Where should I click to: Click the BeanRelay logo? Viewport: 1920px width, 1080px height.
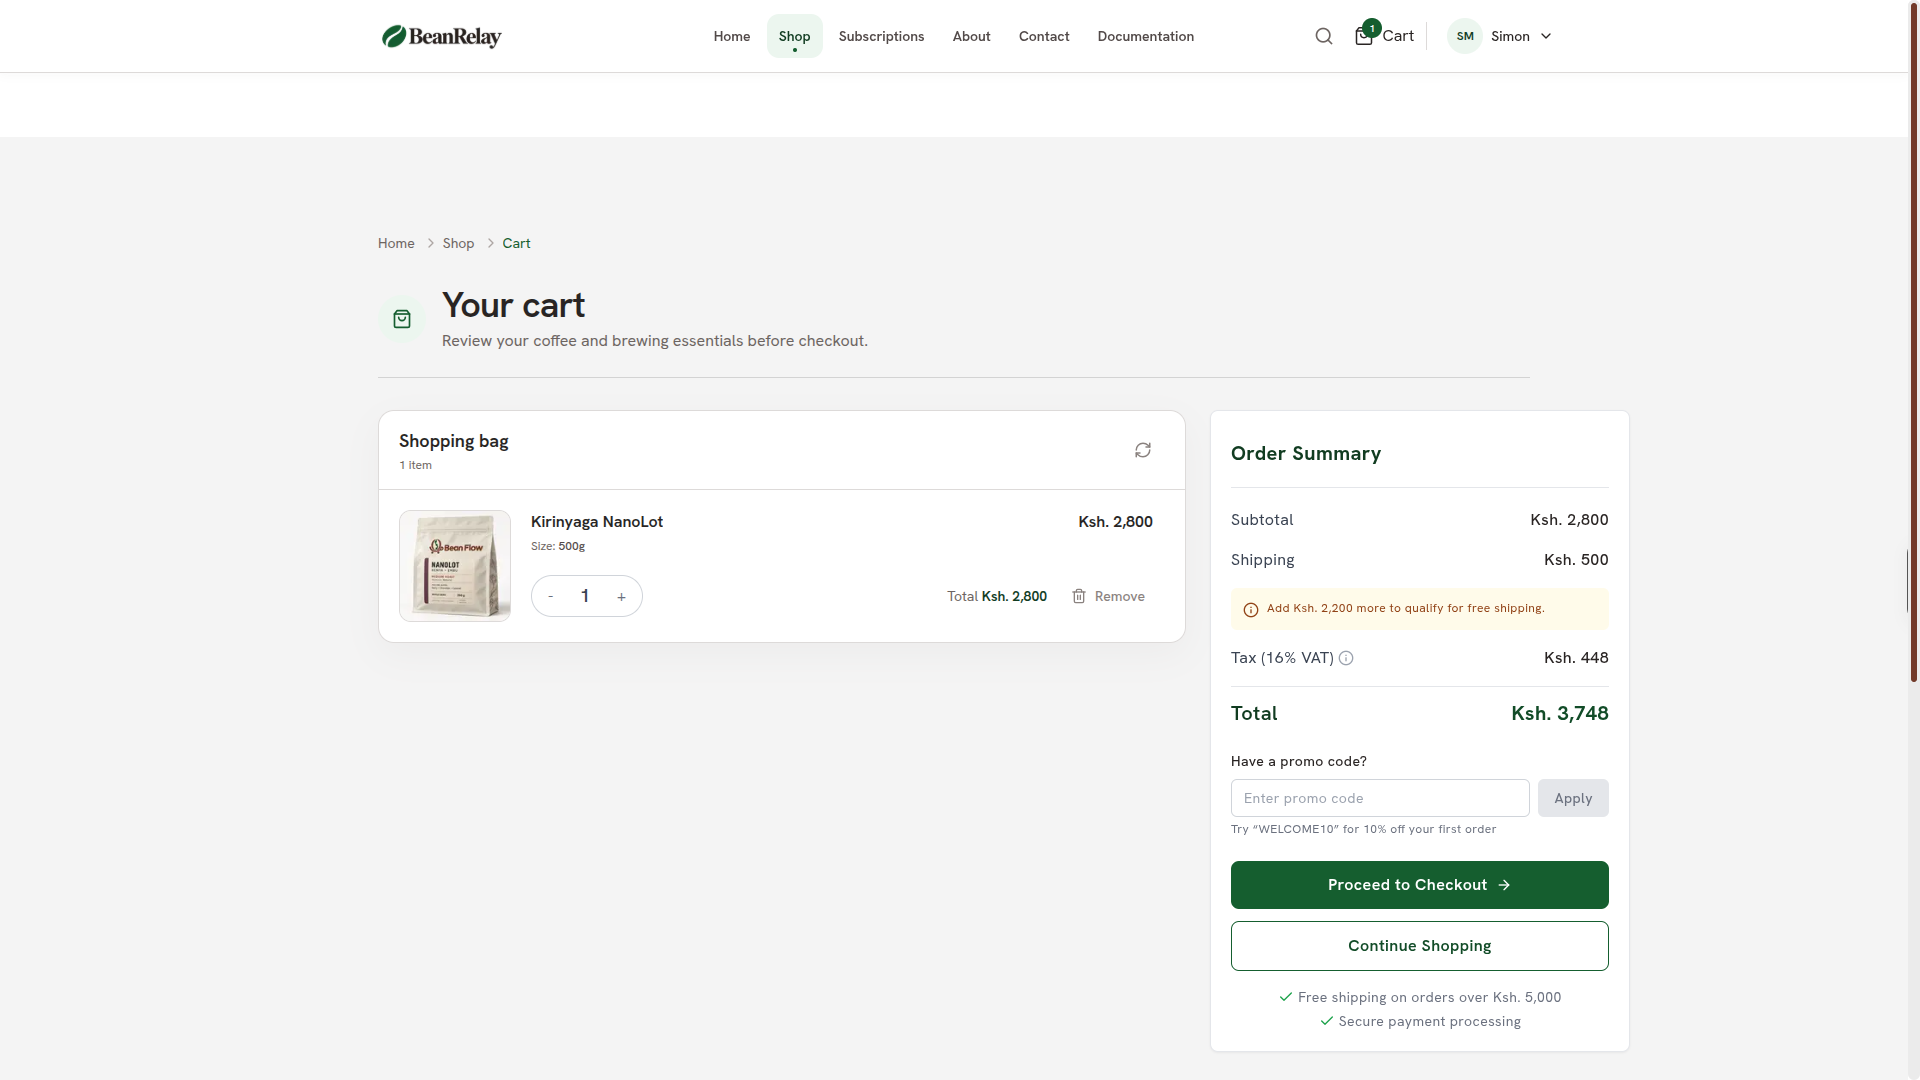pyautogui.click(x=441, y=36)
